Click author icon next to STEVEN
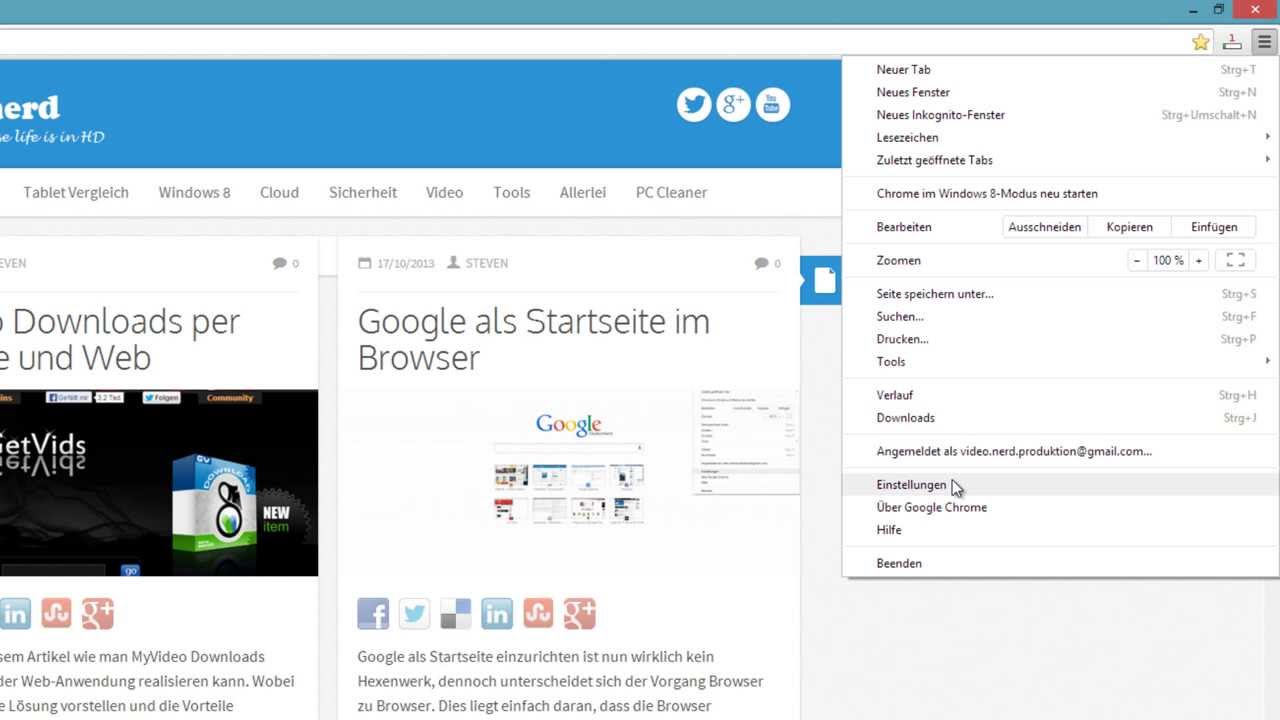 [453, 263]
